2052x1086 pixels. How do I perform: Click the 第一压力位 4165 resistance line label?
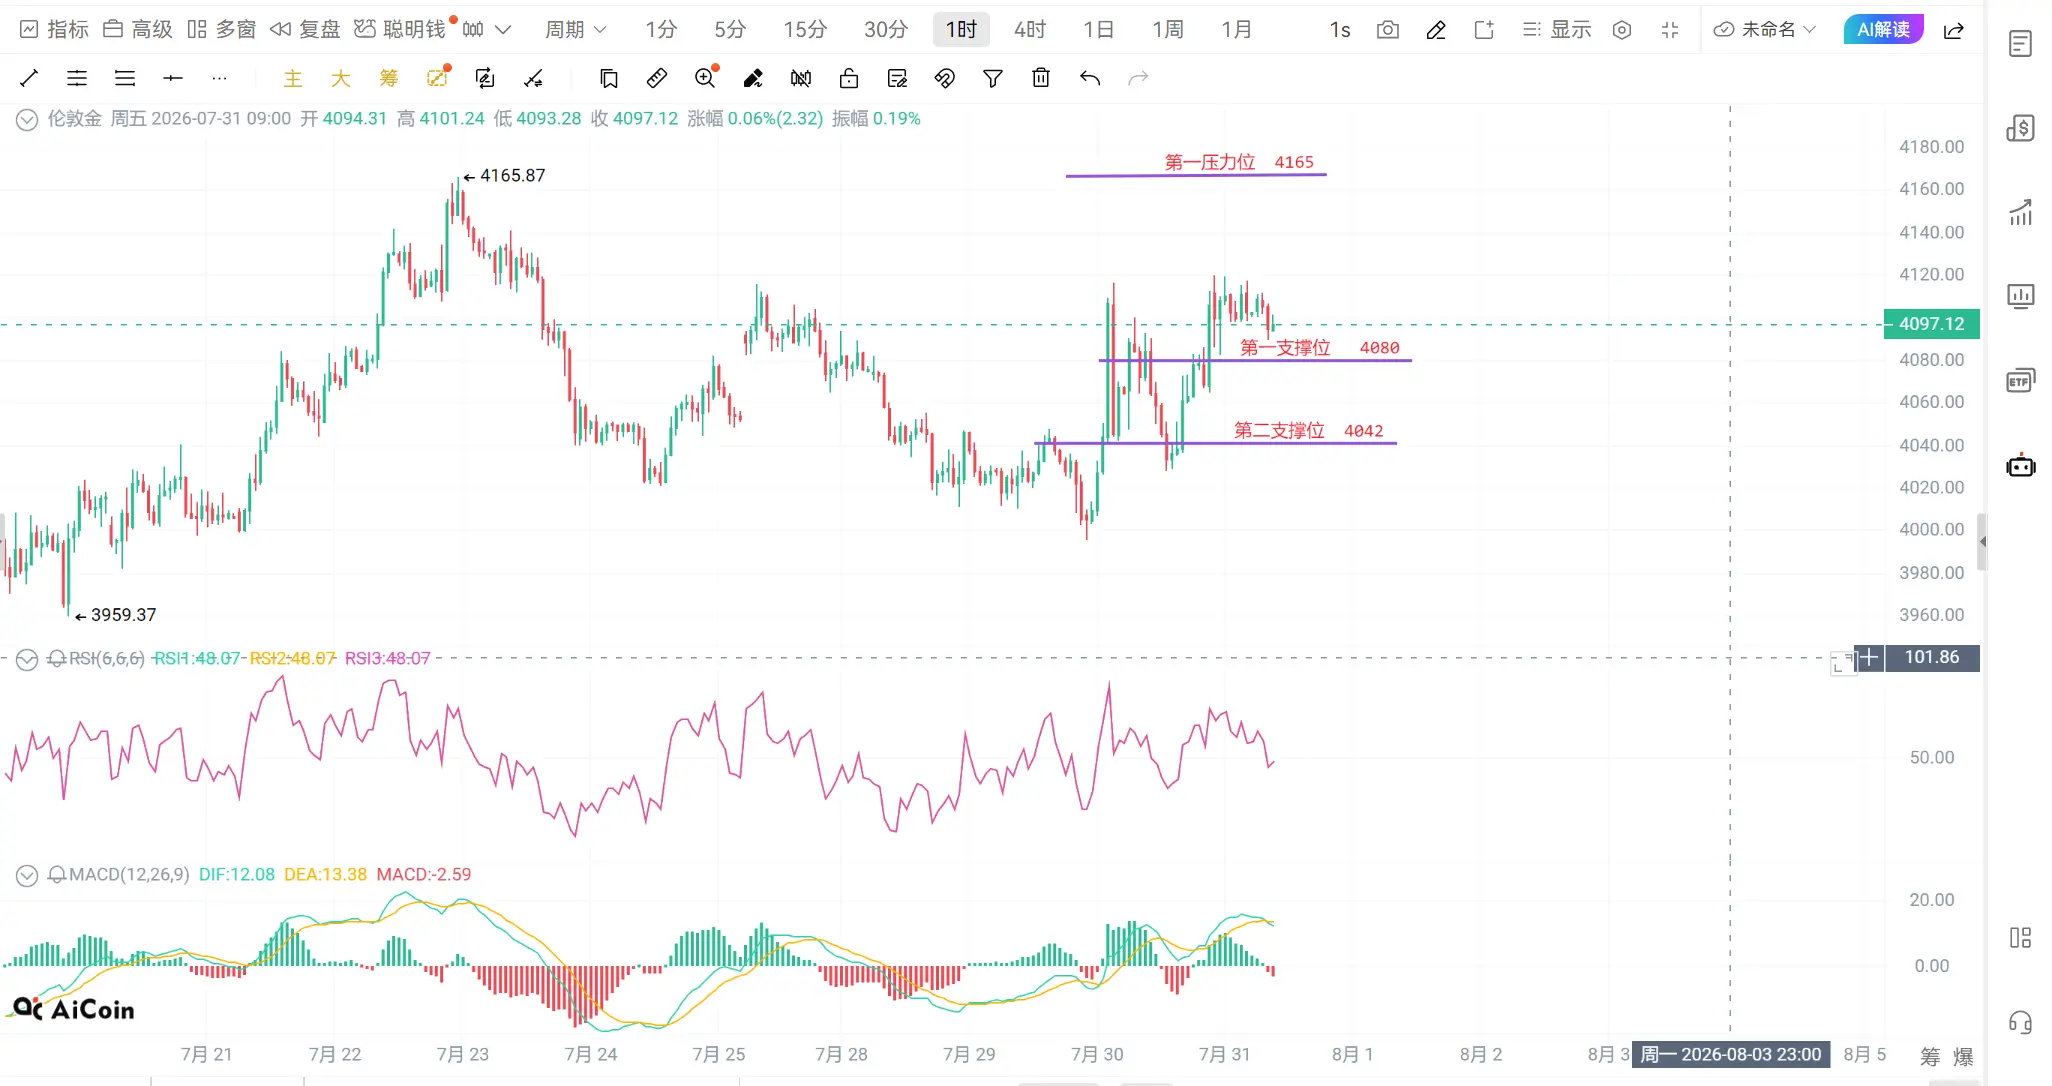(1239, 162)
